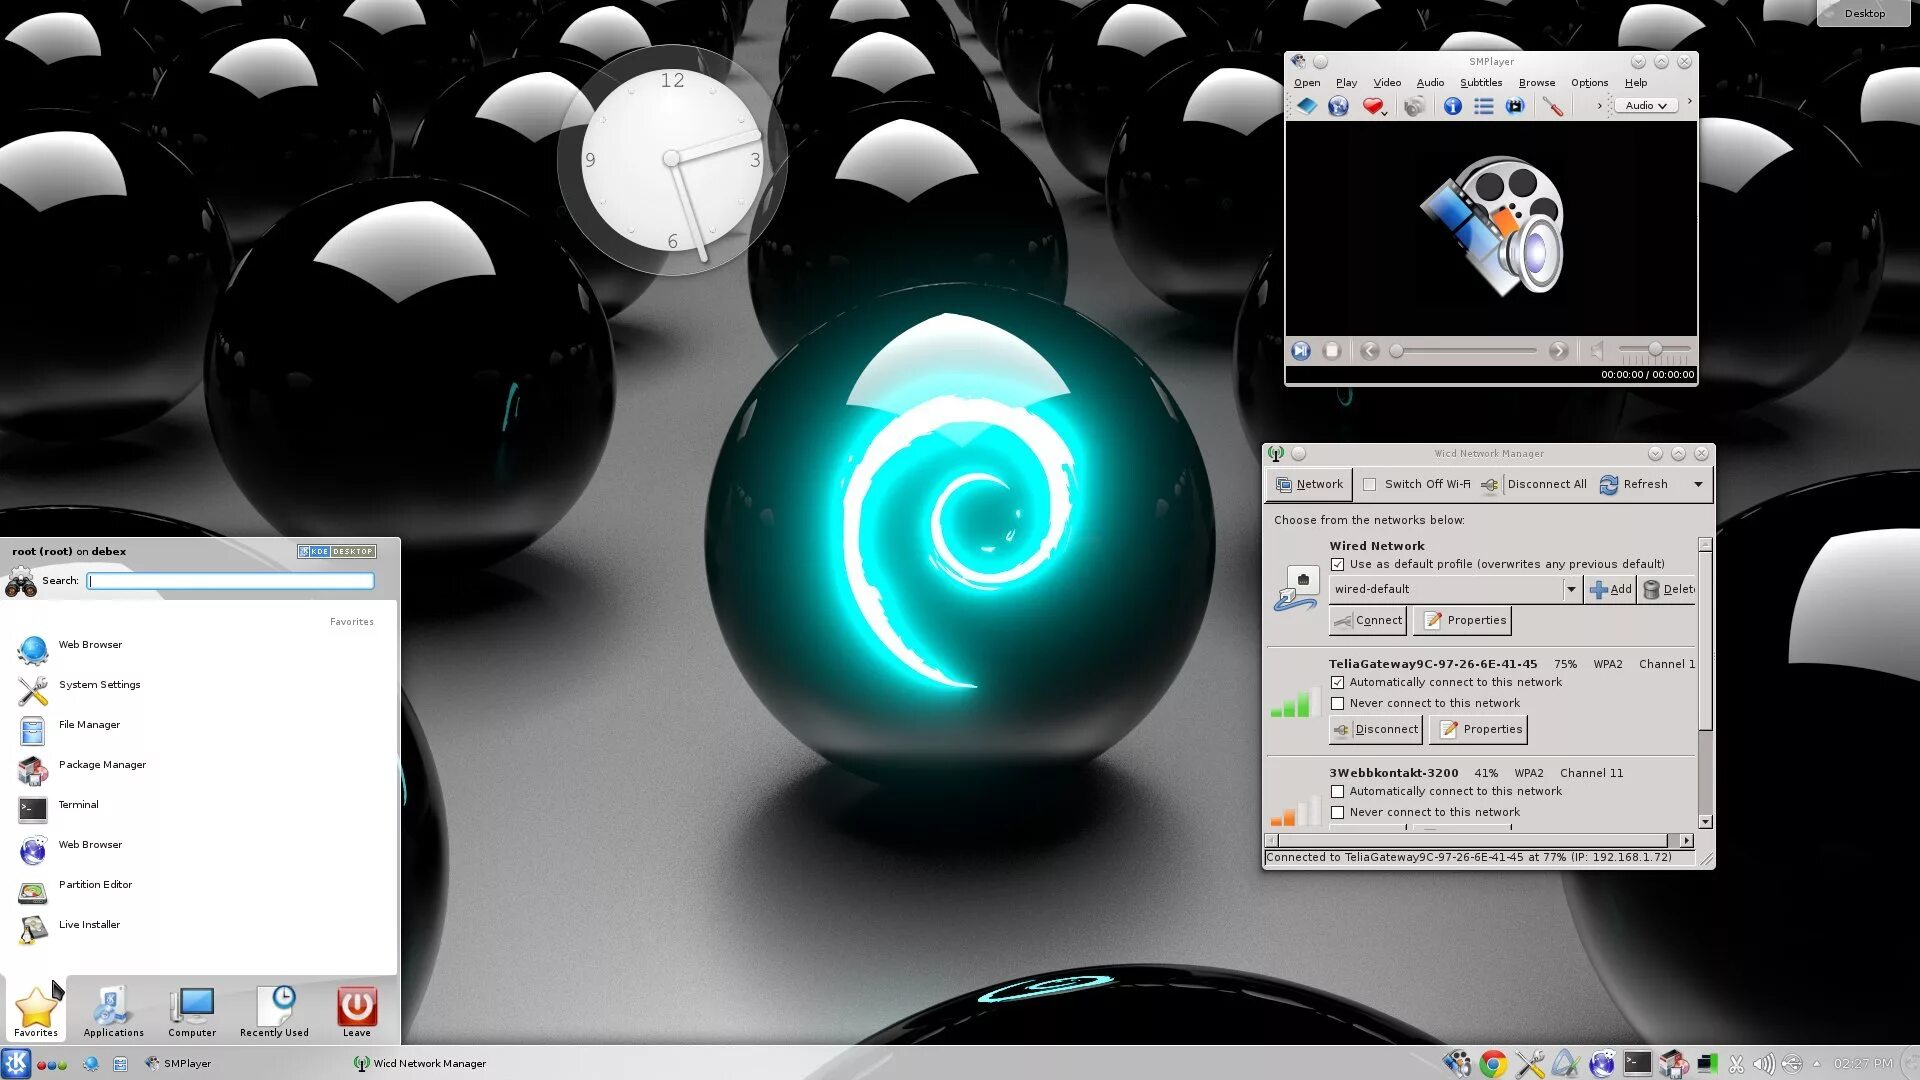The image size is (1920, 1080).
Task: Click the Klipper scissors icon in system tray
Action: click(x=1736, y=1064)
